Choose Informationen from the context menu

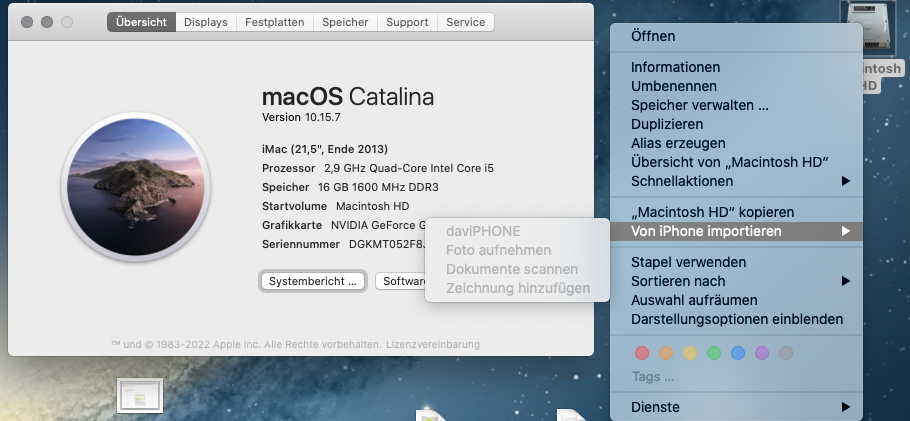[x=675, y=67]
